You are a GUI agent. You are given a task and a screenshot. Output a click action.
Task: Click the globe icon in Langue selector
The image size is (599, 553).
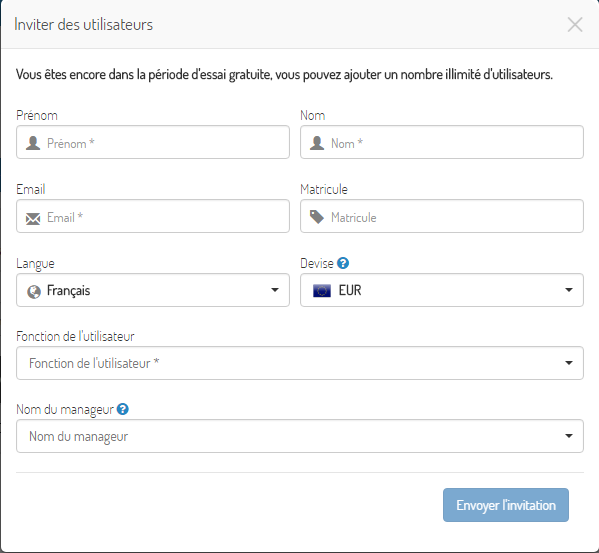click(x=34, y=292)
